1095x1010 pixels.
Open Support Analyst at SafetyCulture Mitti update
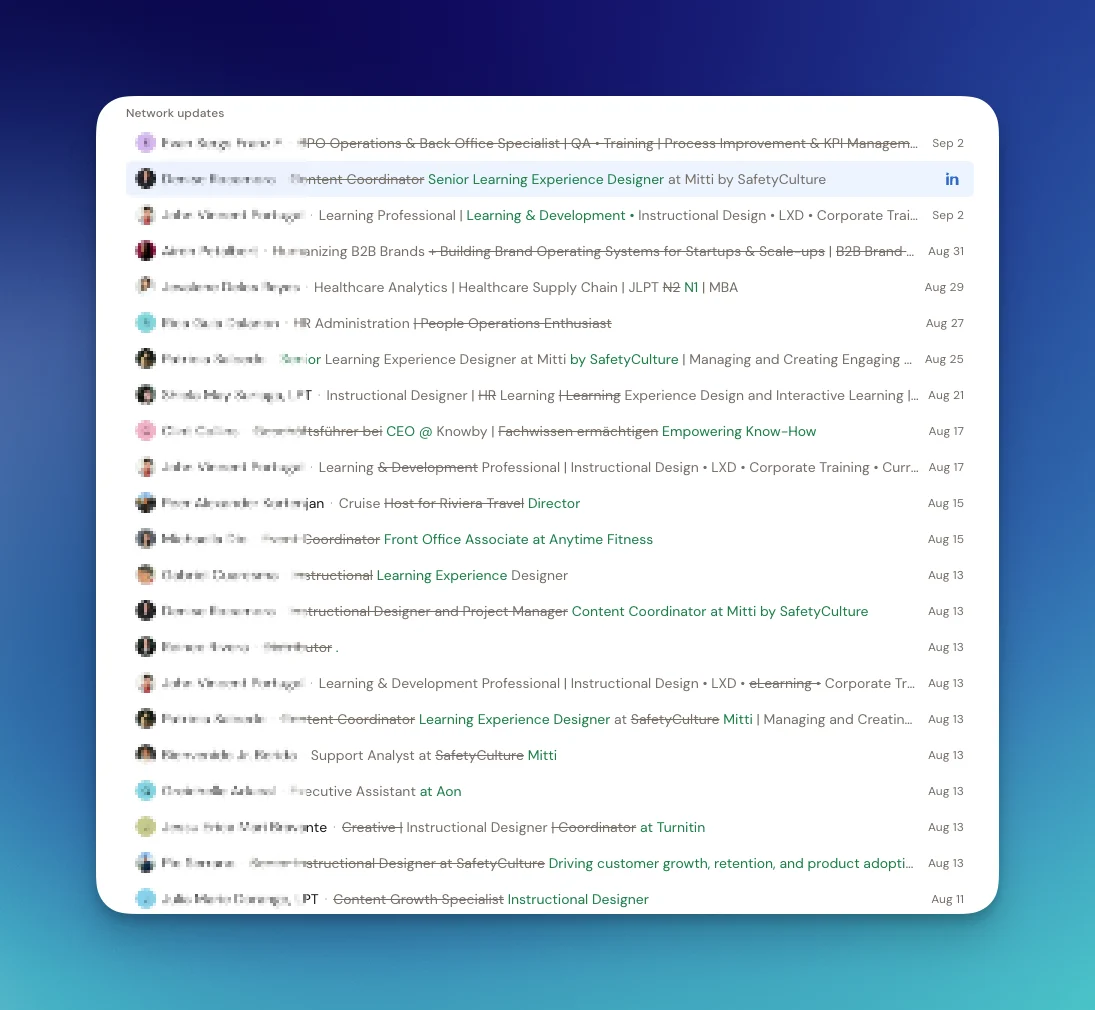click(x=550, y=755)
